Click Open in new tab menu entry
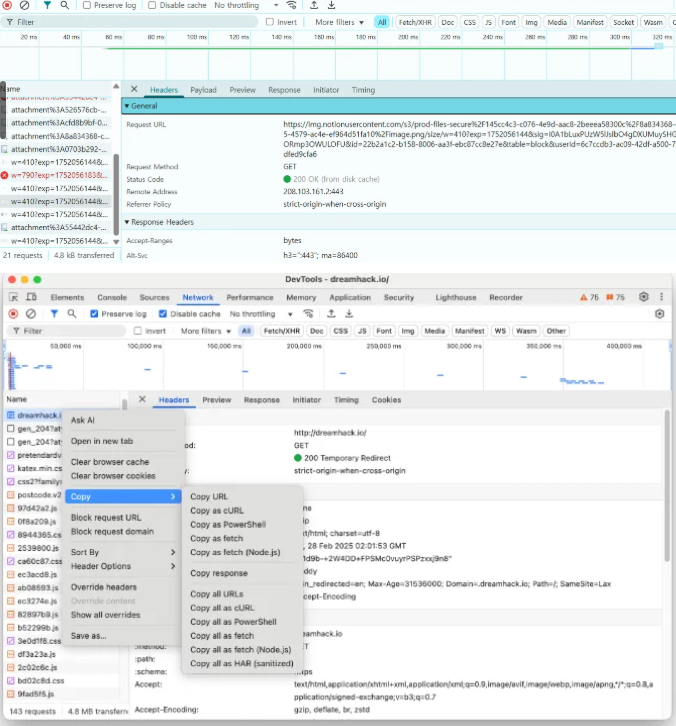This screenshot has width=676, height=726. click(x=102, y=441)
